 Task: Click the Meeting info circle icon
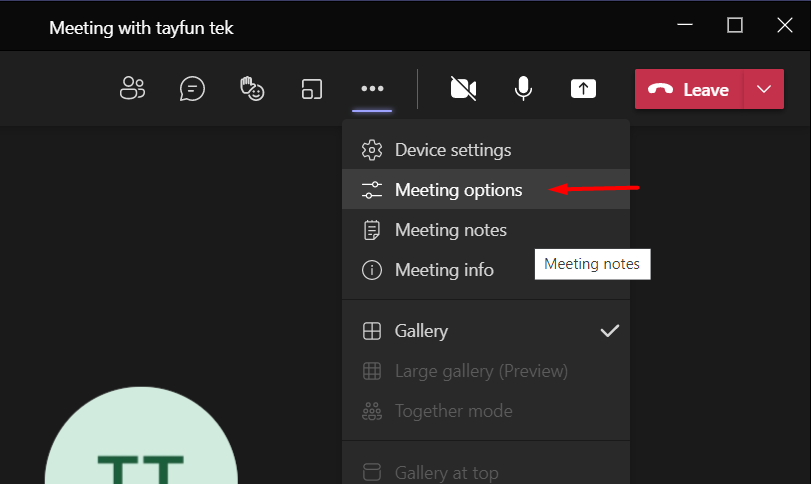tap(372, 270)
